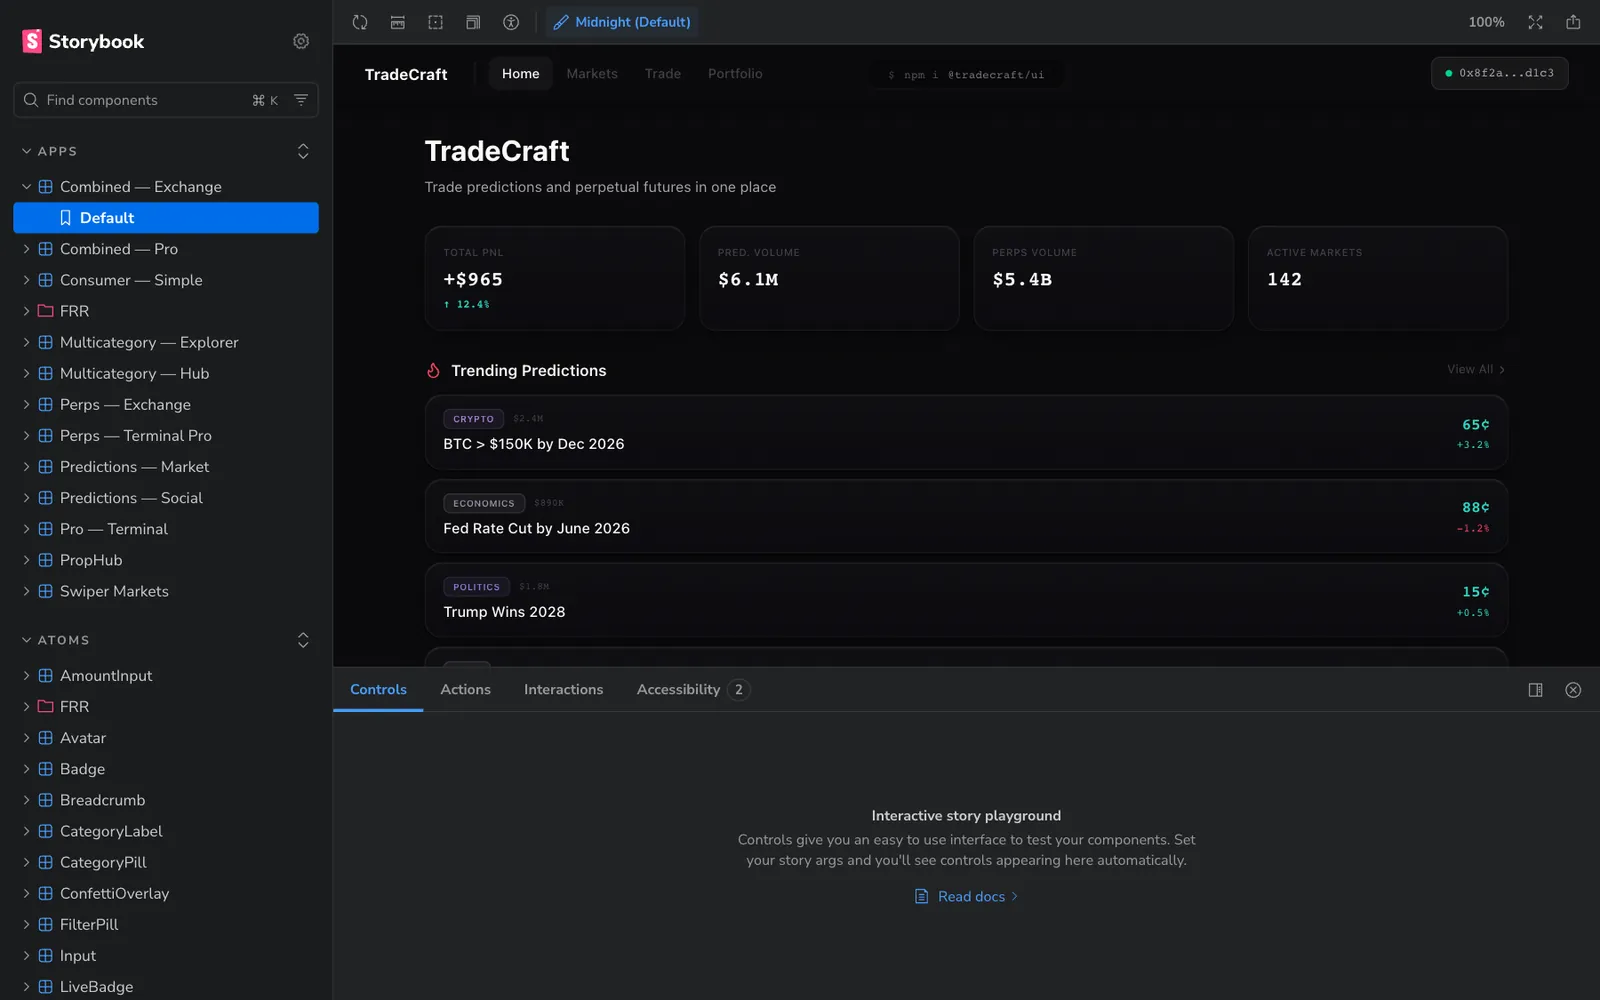Open the Midnight (Default) theme selector
The height and width of the screenshot is (1000, 1600).
pos(622,22)
